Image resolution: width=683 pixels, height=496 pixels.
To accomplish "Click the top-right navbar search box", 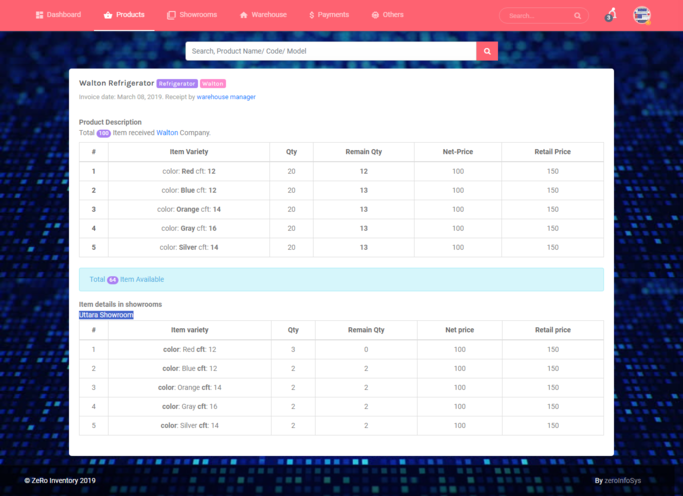I will (535, 16).
